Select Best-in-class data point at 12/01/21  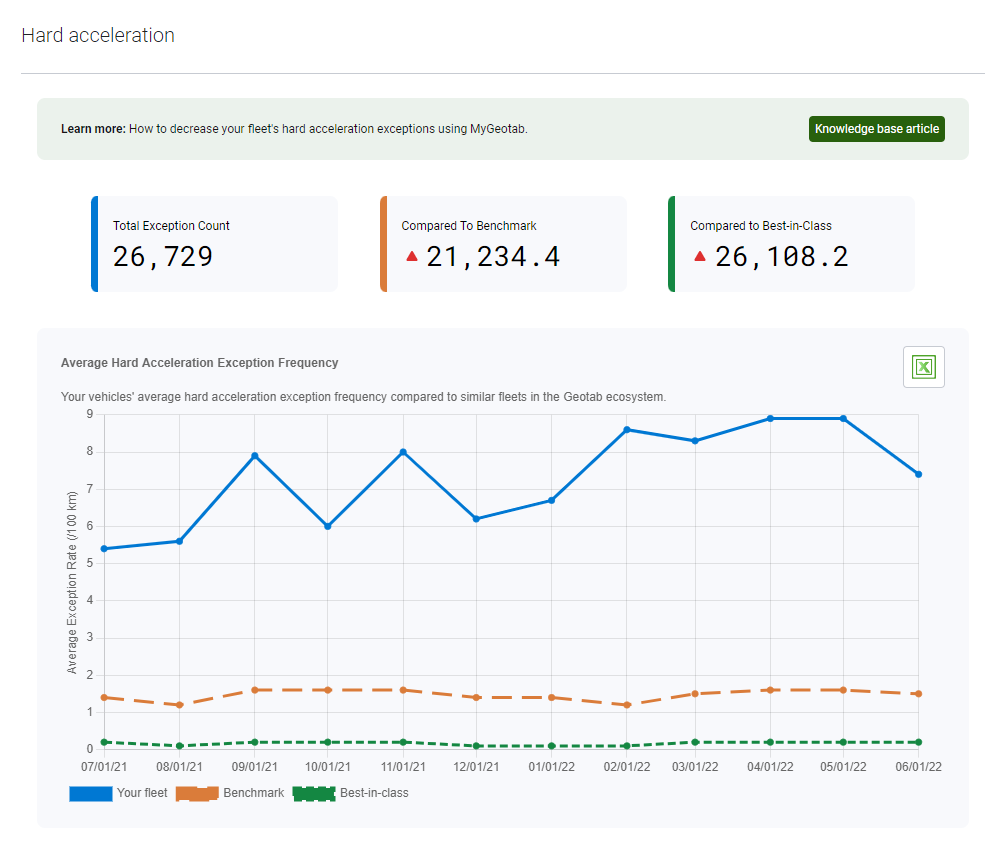[477, 746]
